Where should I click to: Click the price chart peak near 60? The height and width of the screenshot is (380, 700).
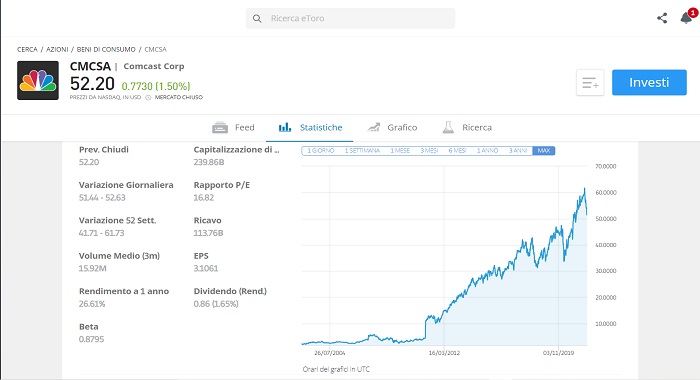584,189
